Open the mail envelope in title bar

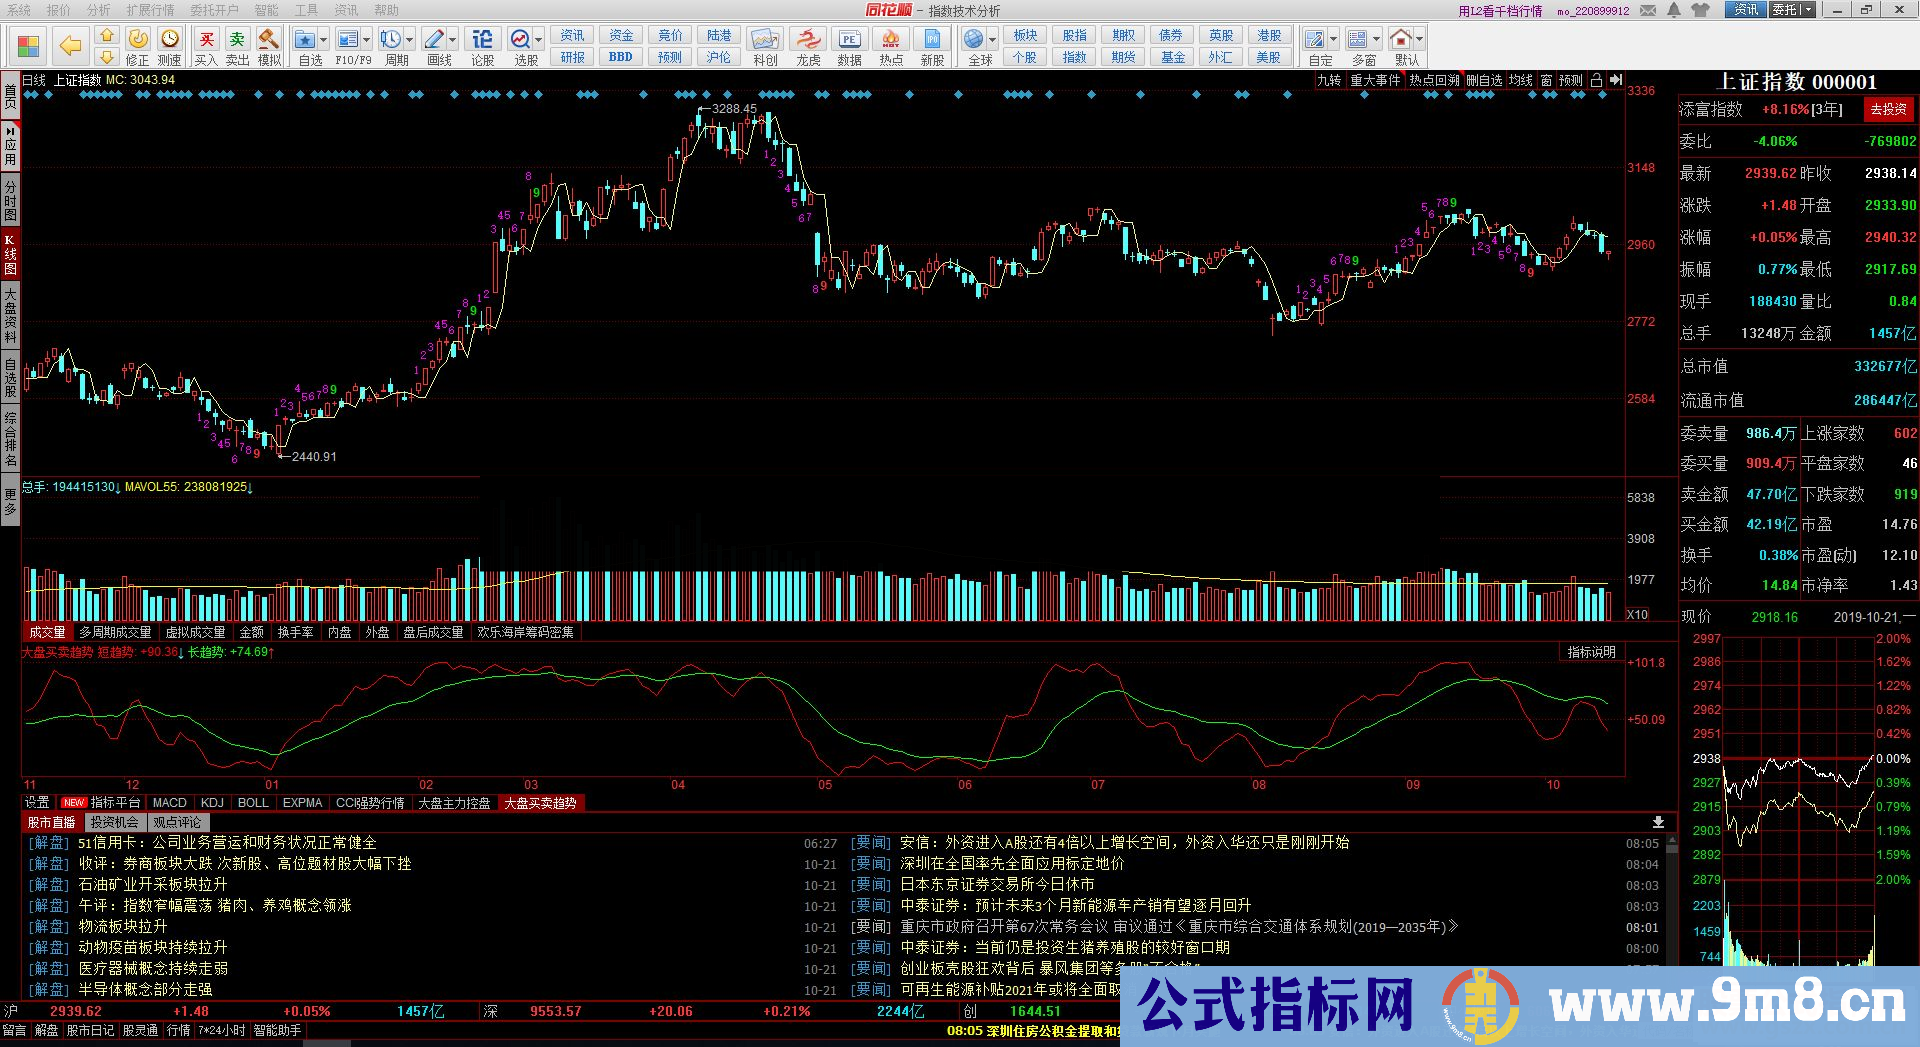click(1647, 10)
